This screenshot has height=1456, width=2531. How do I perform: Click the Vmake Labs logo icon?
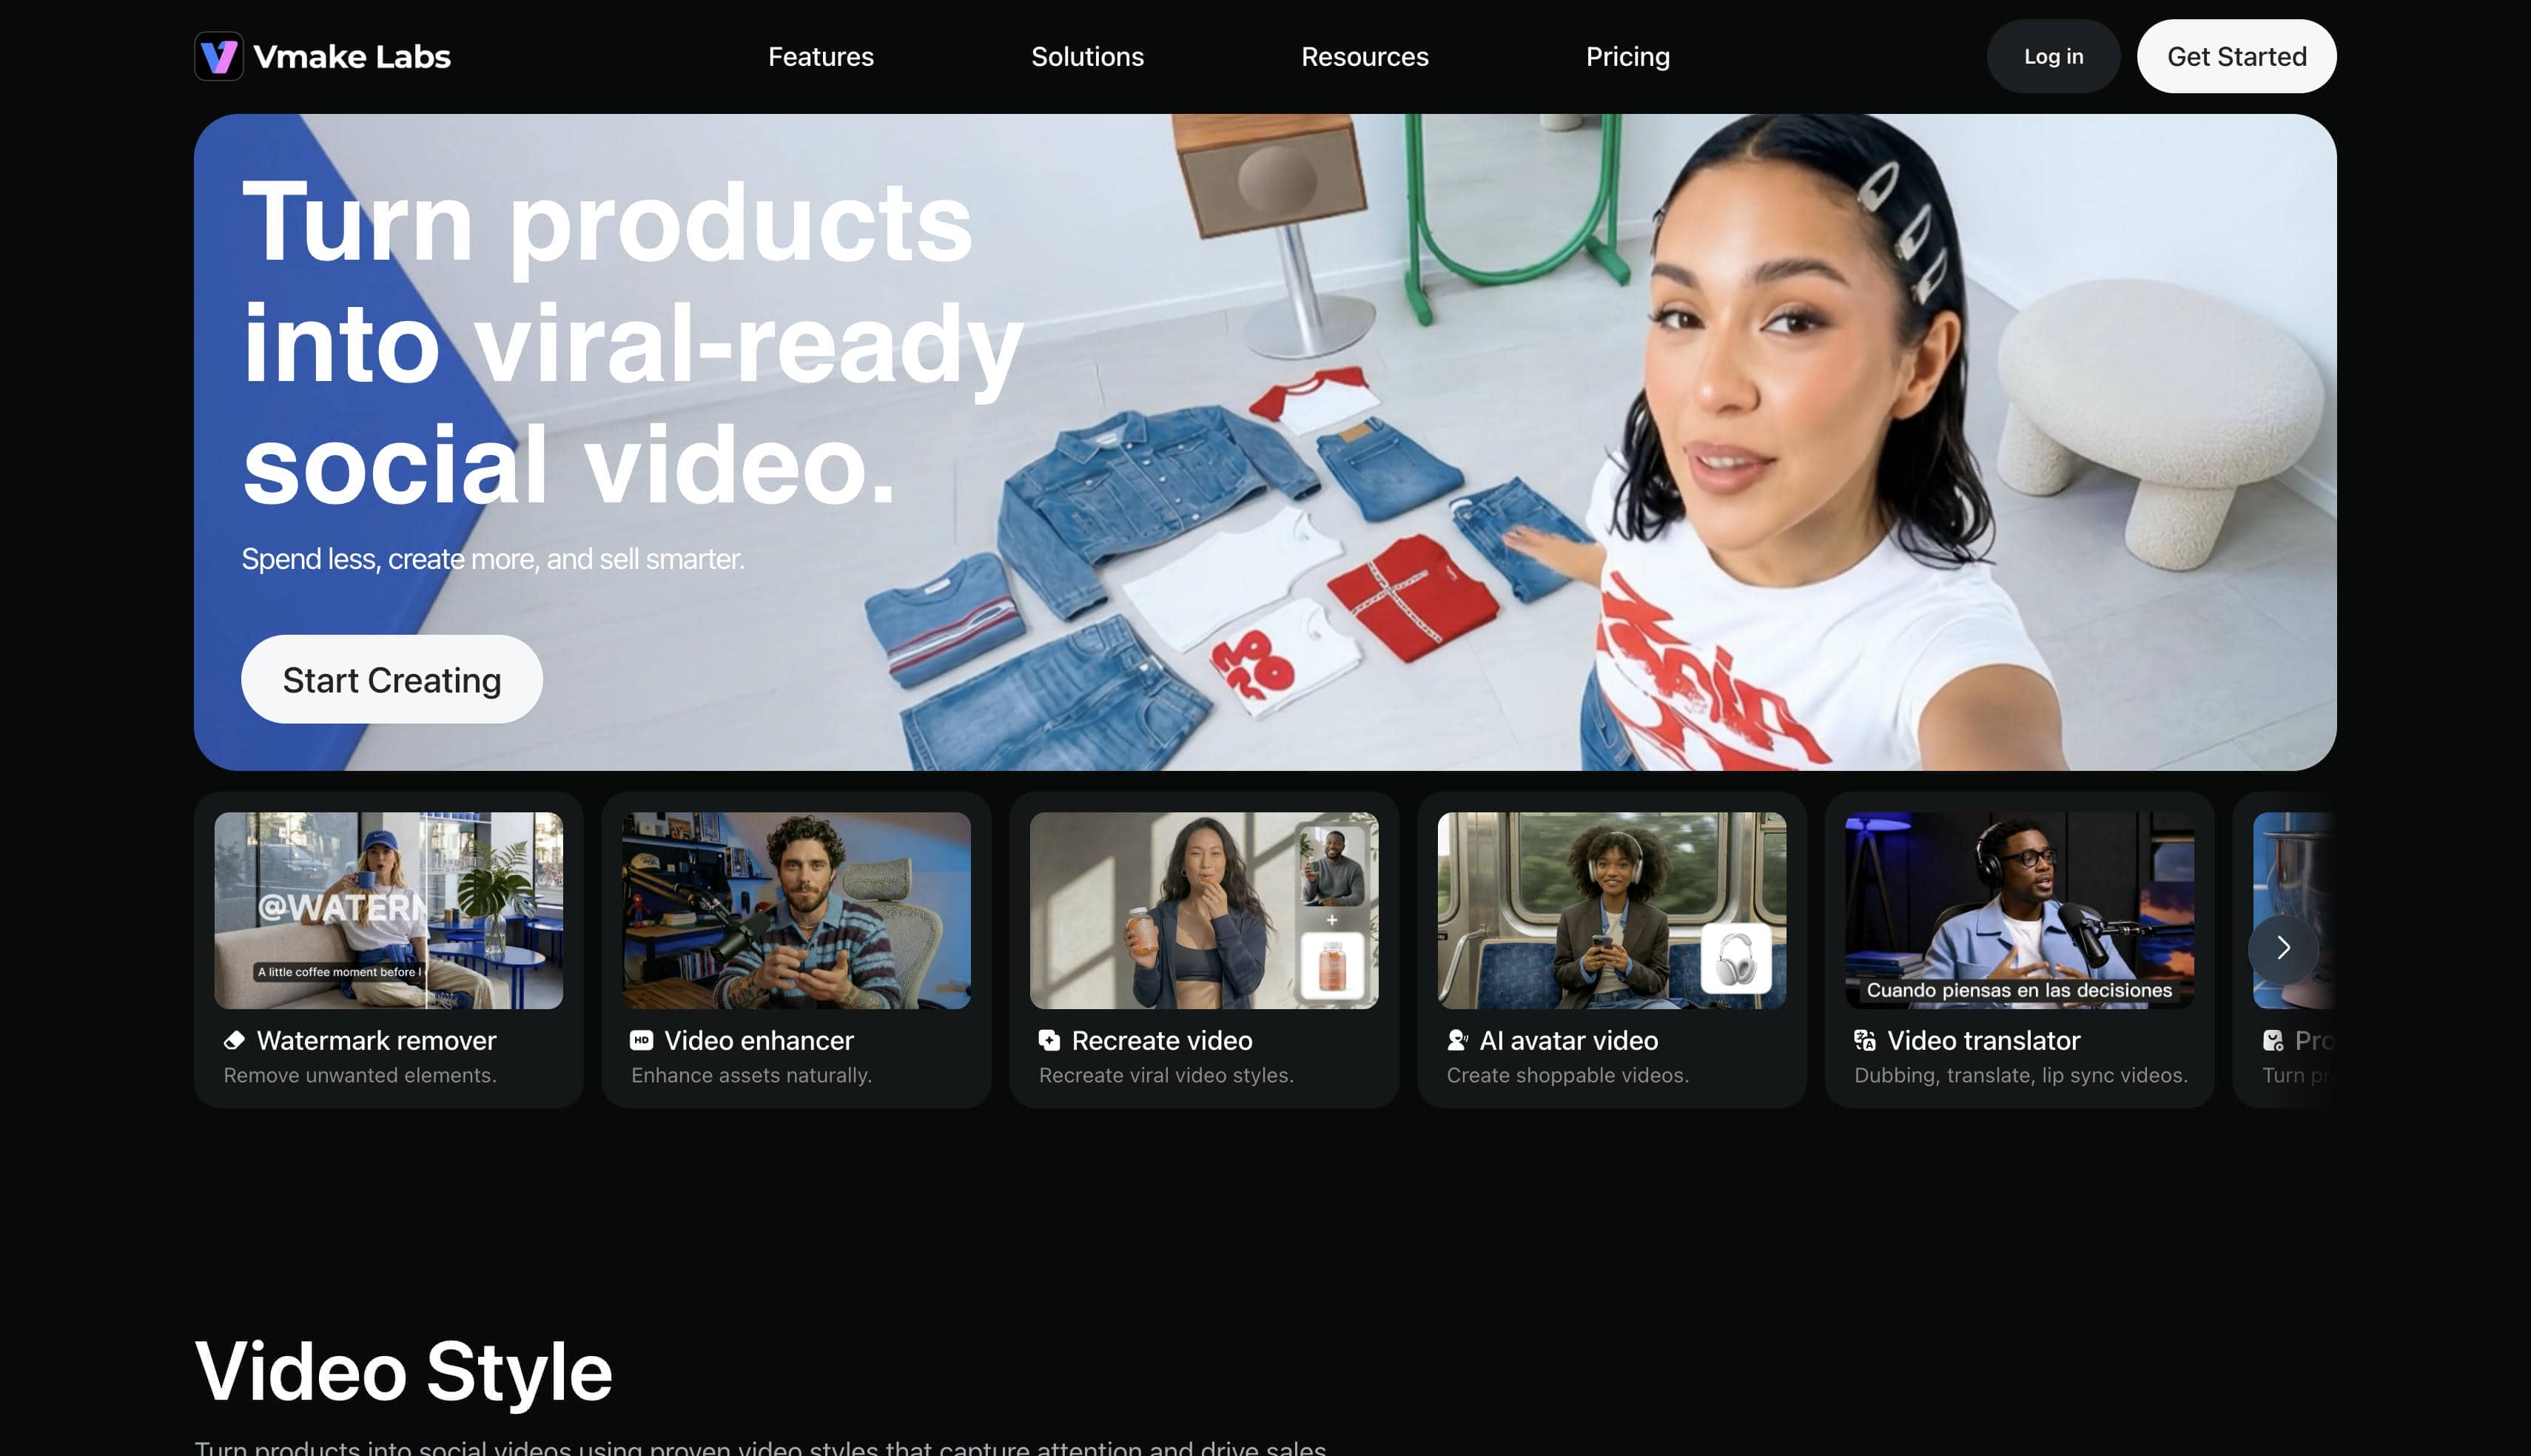[218, 56]
